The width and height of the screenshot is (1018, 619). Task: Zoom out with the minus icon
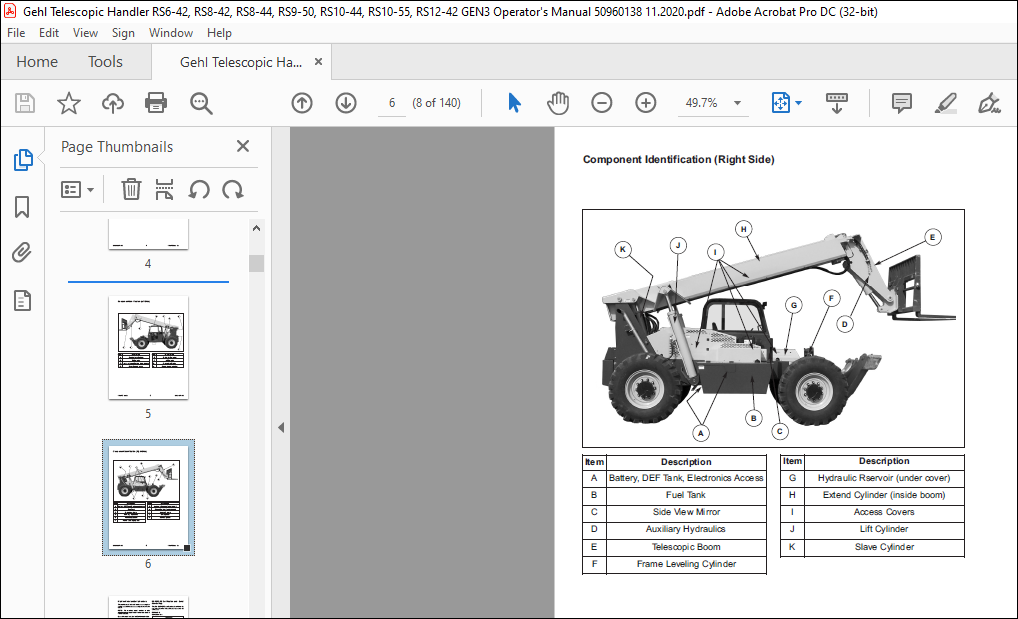602,103
